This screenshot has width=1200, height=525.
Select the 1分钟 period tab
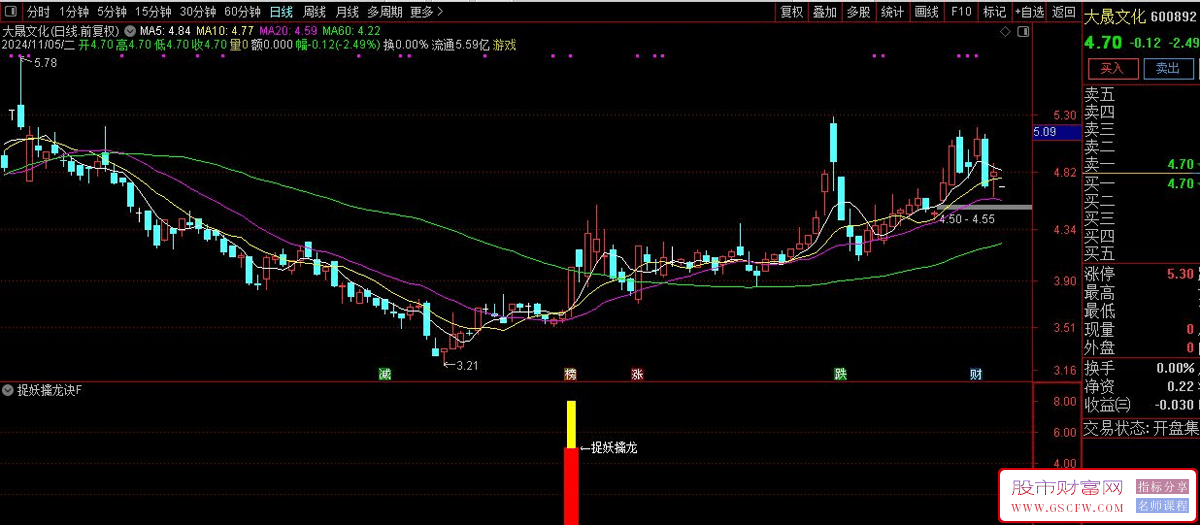[73, 12]
